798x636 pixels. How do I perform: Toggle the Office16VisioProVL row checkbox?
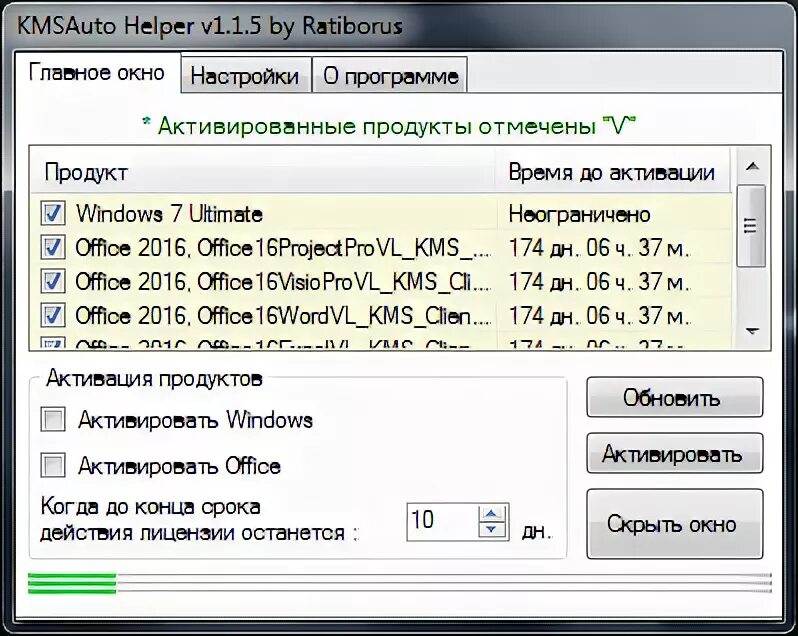coord(53,281)
